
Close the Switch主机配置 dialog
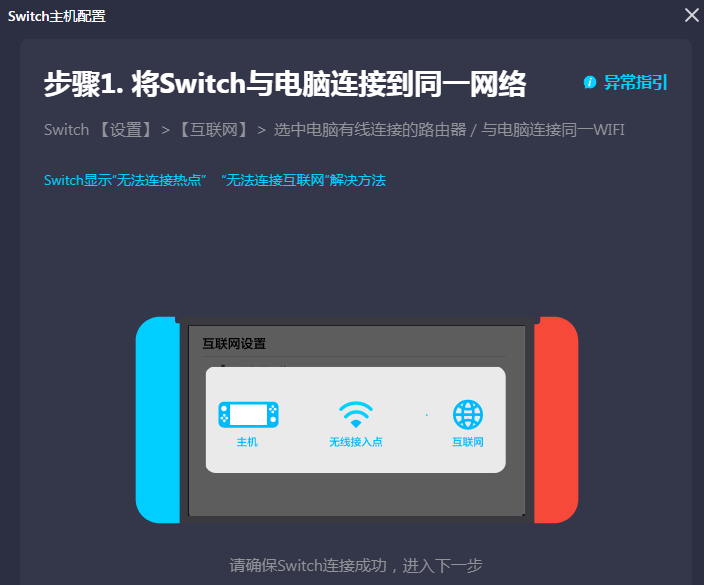click(692, 15)
